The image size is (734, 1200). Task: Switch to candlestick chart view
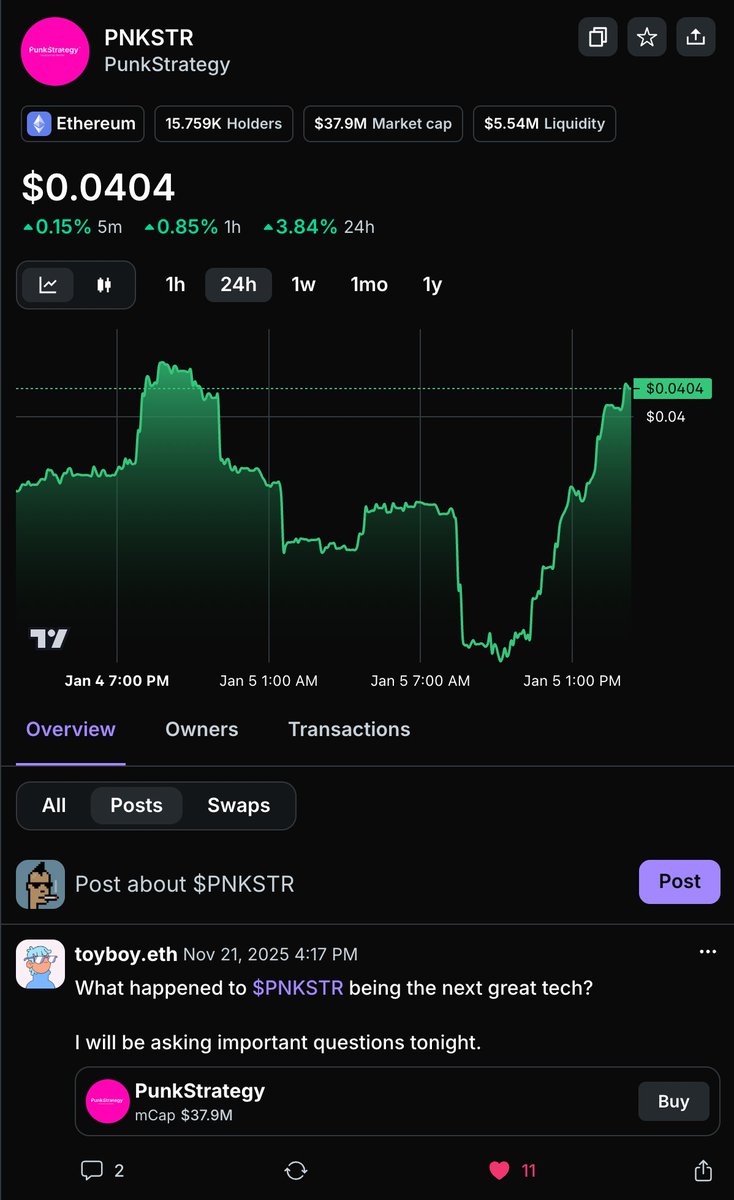pyautogui.click(x=104, y=285)
